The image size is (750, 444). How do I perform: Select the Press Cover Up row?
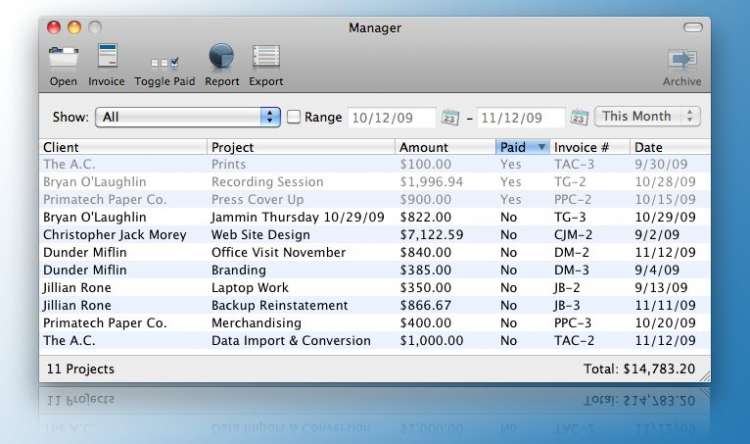click(x=375, y=200)
